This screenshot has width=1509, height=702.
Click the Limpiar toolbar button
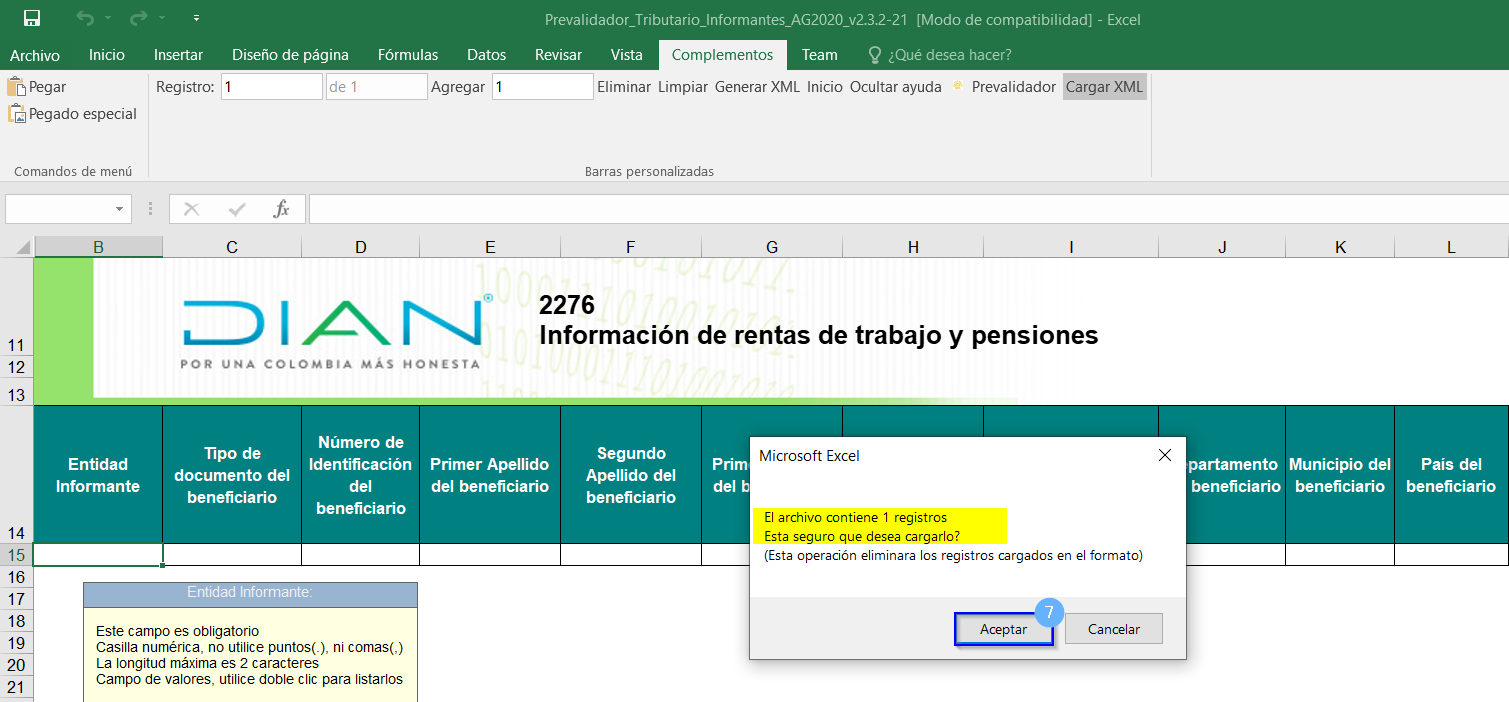pyautogui.click(x=683, y=87)
